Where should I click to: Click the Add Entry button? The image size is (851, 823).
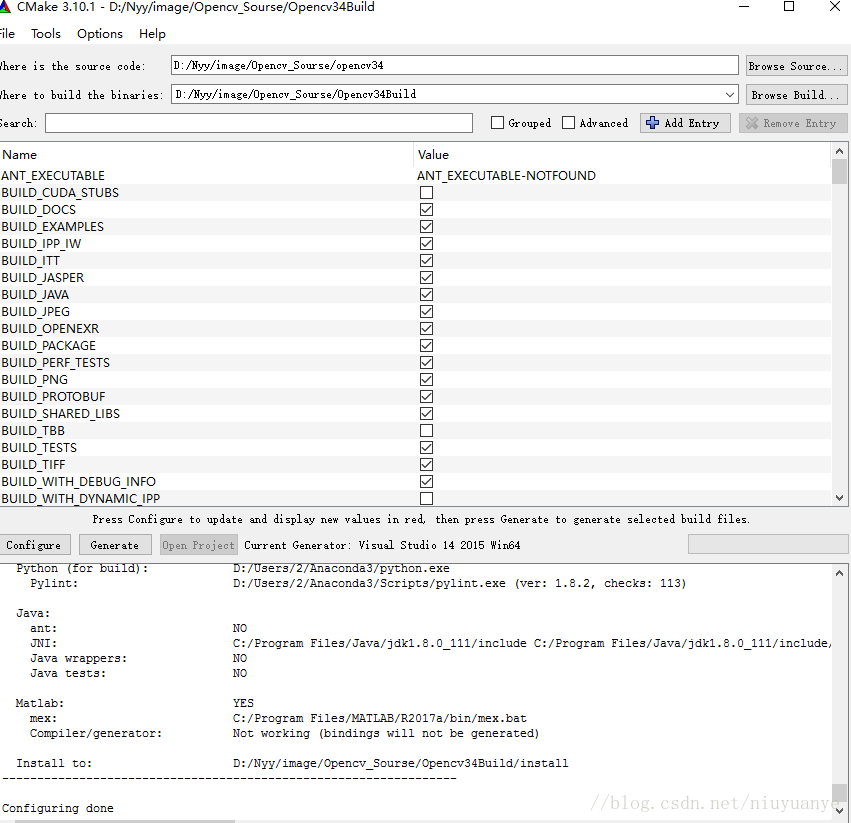tap(685, 123)
